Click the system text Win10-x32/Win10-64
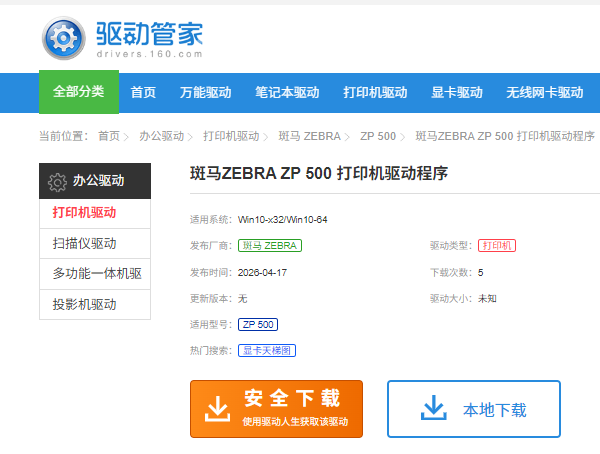The image size is (600, 454). (282, 220)
